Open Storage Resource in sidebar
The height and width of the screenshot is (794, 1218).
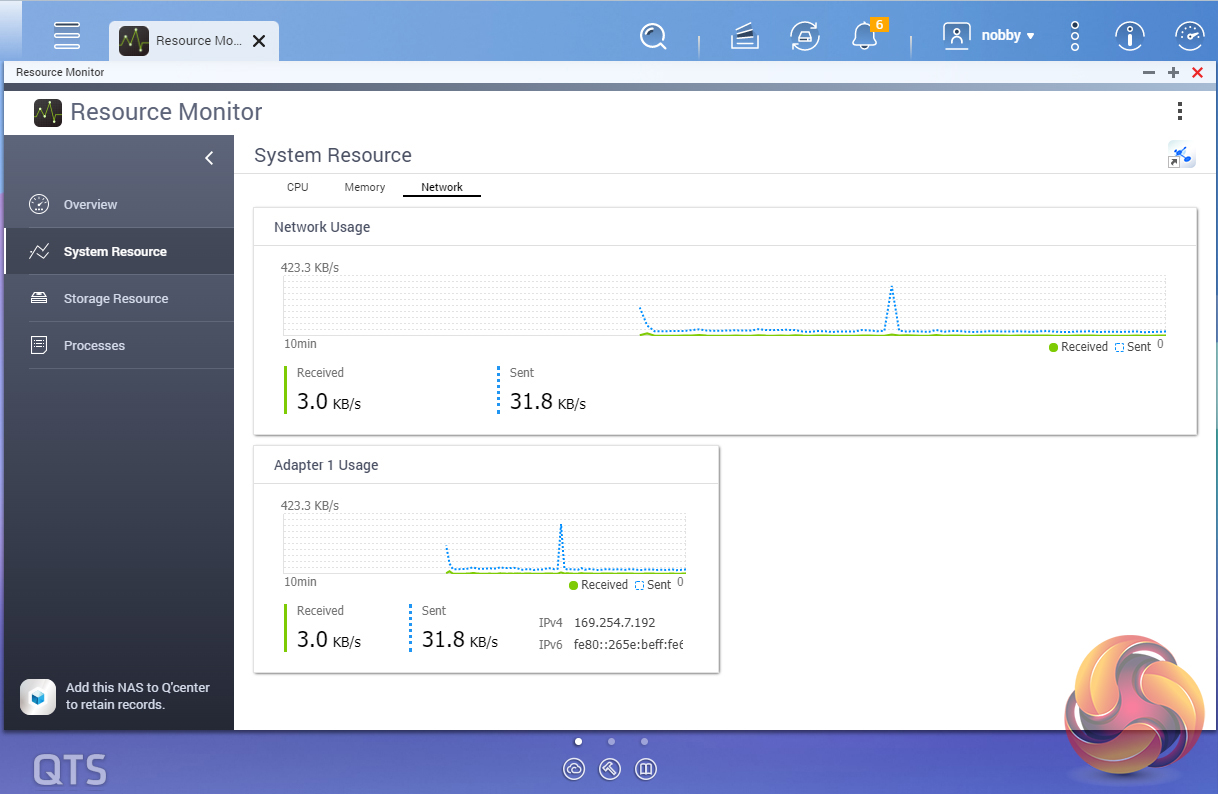coord(115,299)
